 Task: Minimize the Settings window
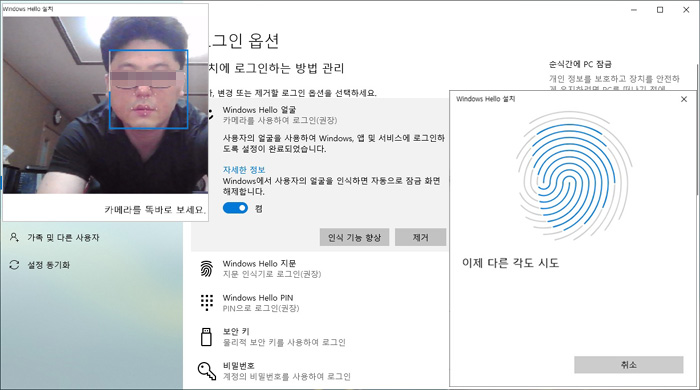[x=634, y=10]
